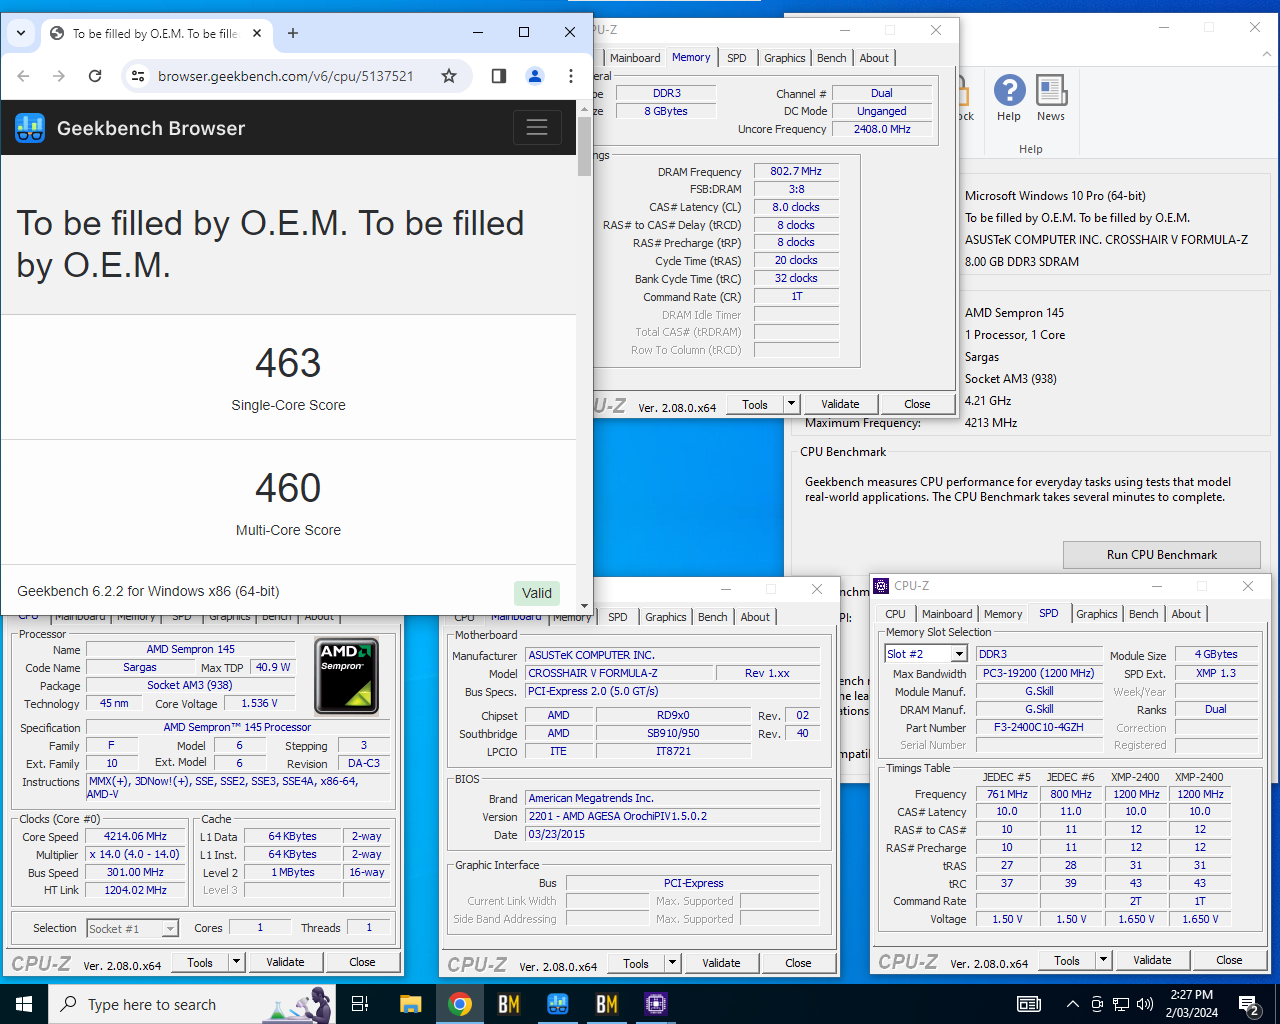The image size is (1280, 1024).
Task: Open Windows Start menu
Action: (24, 1004)
